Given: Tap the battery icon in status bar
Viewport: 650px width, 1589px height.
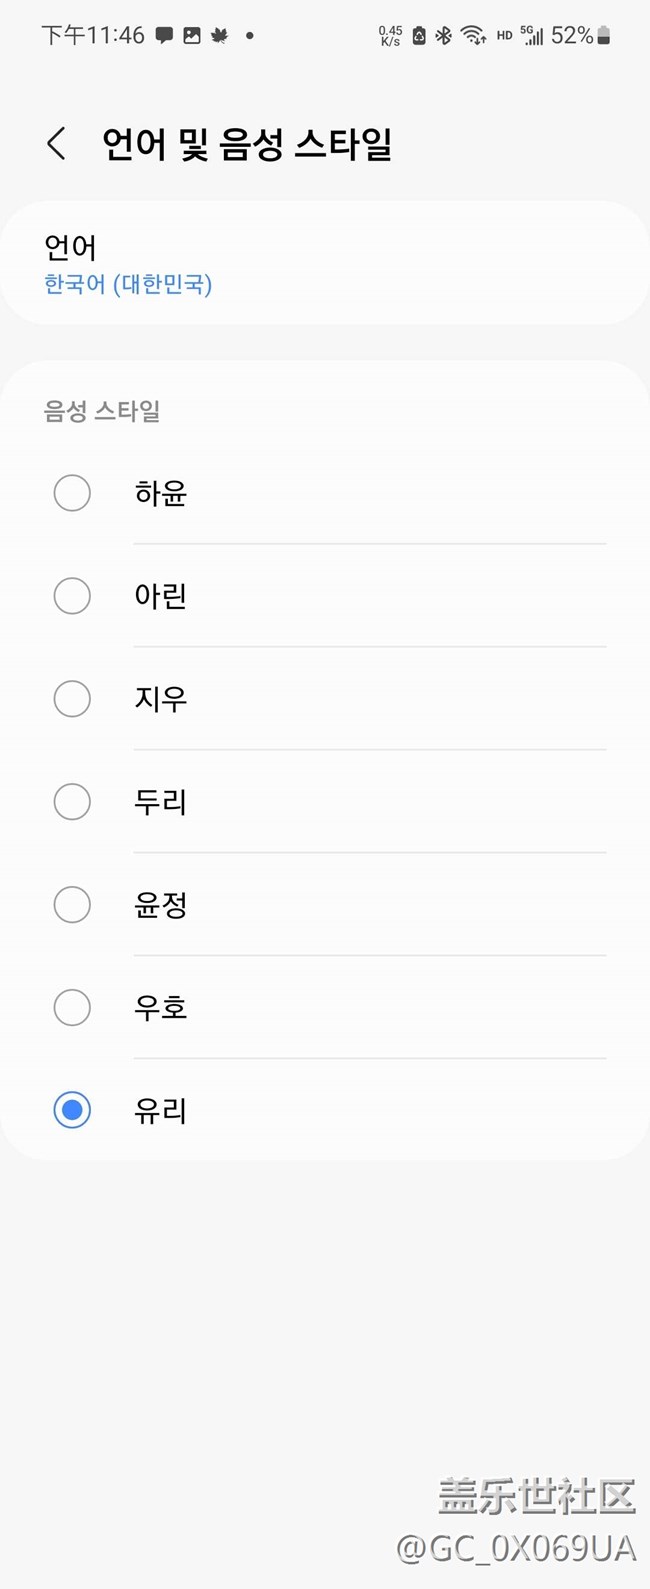Looking at the screenshot, I should point(603,36).
